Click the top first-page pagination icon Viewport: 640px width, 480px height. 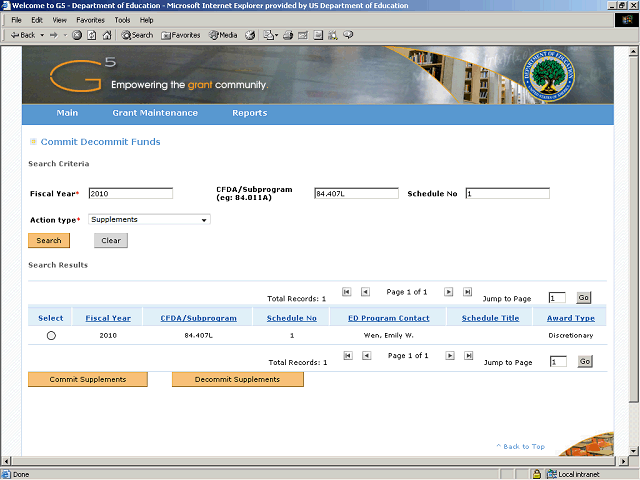347,292
